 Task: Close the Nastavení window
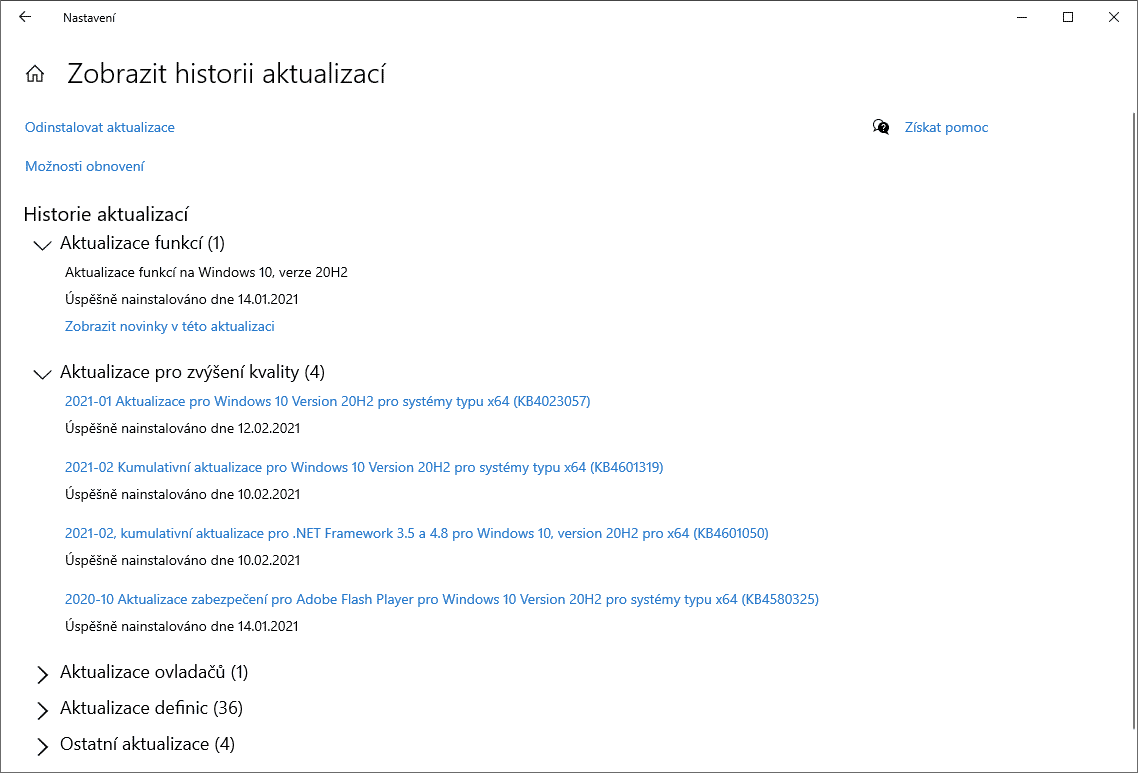(1114, 17)
